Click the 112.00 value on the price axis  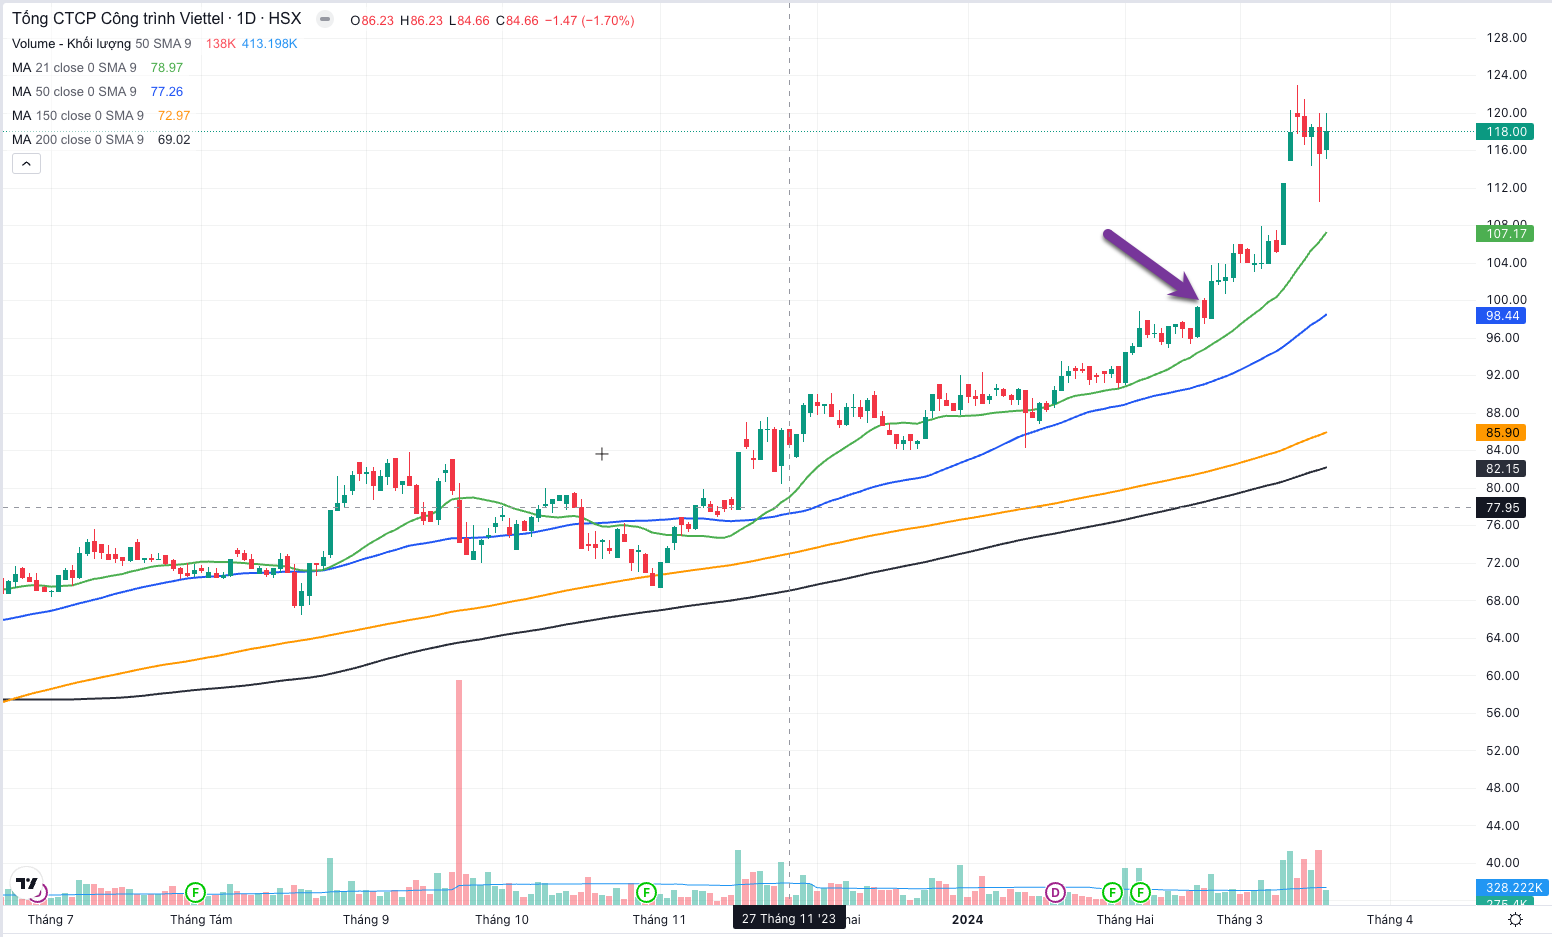pyautogui.click(x=1506, y=188)
